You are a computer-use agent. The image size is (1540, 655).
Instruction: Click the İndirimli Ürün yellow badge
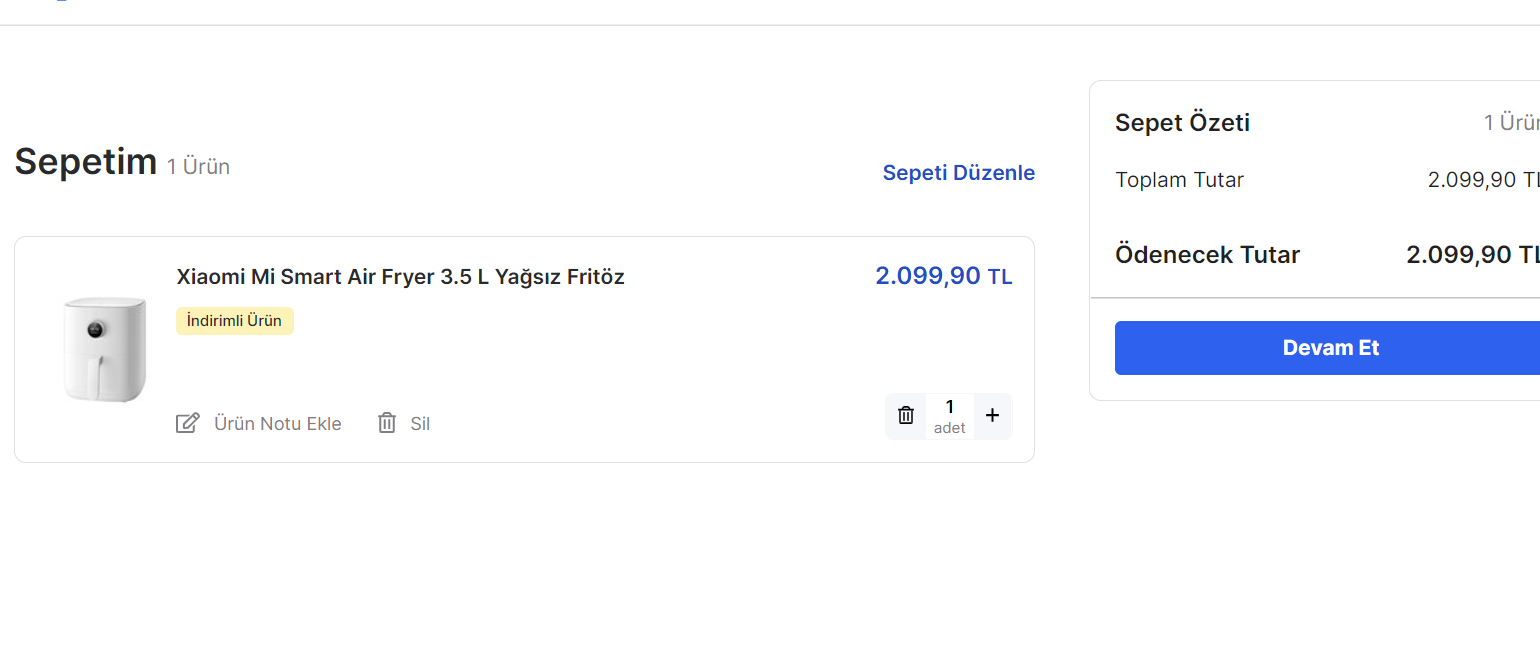pos(235,321)
